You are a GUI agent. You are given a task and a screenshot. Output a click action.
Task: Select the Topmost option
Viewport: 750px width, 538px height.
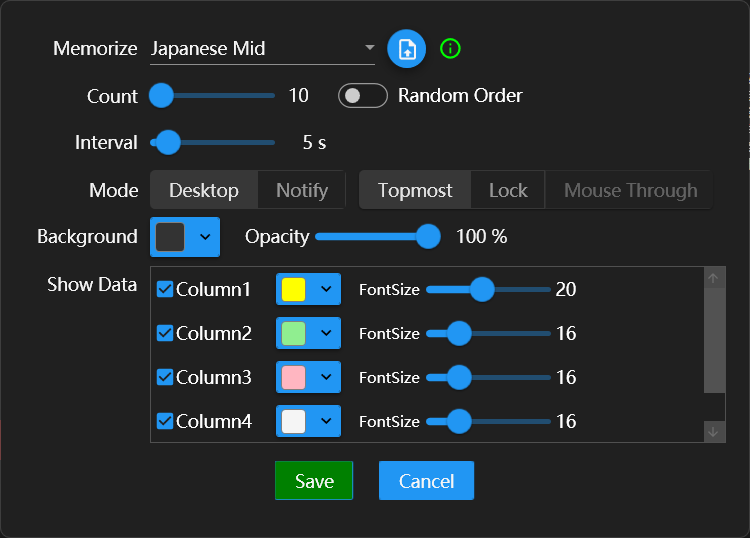click(x=415, y=190)
